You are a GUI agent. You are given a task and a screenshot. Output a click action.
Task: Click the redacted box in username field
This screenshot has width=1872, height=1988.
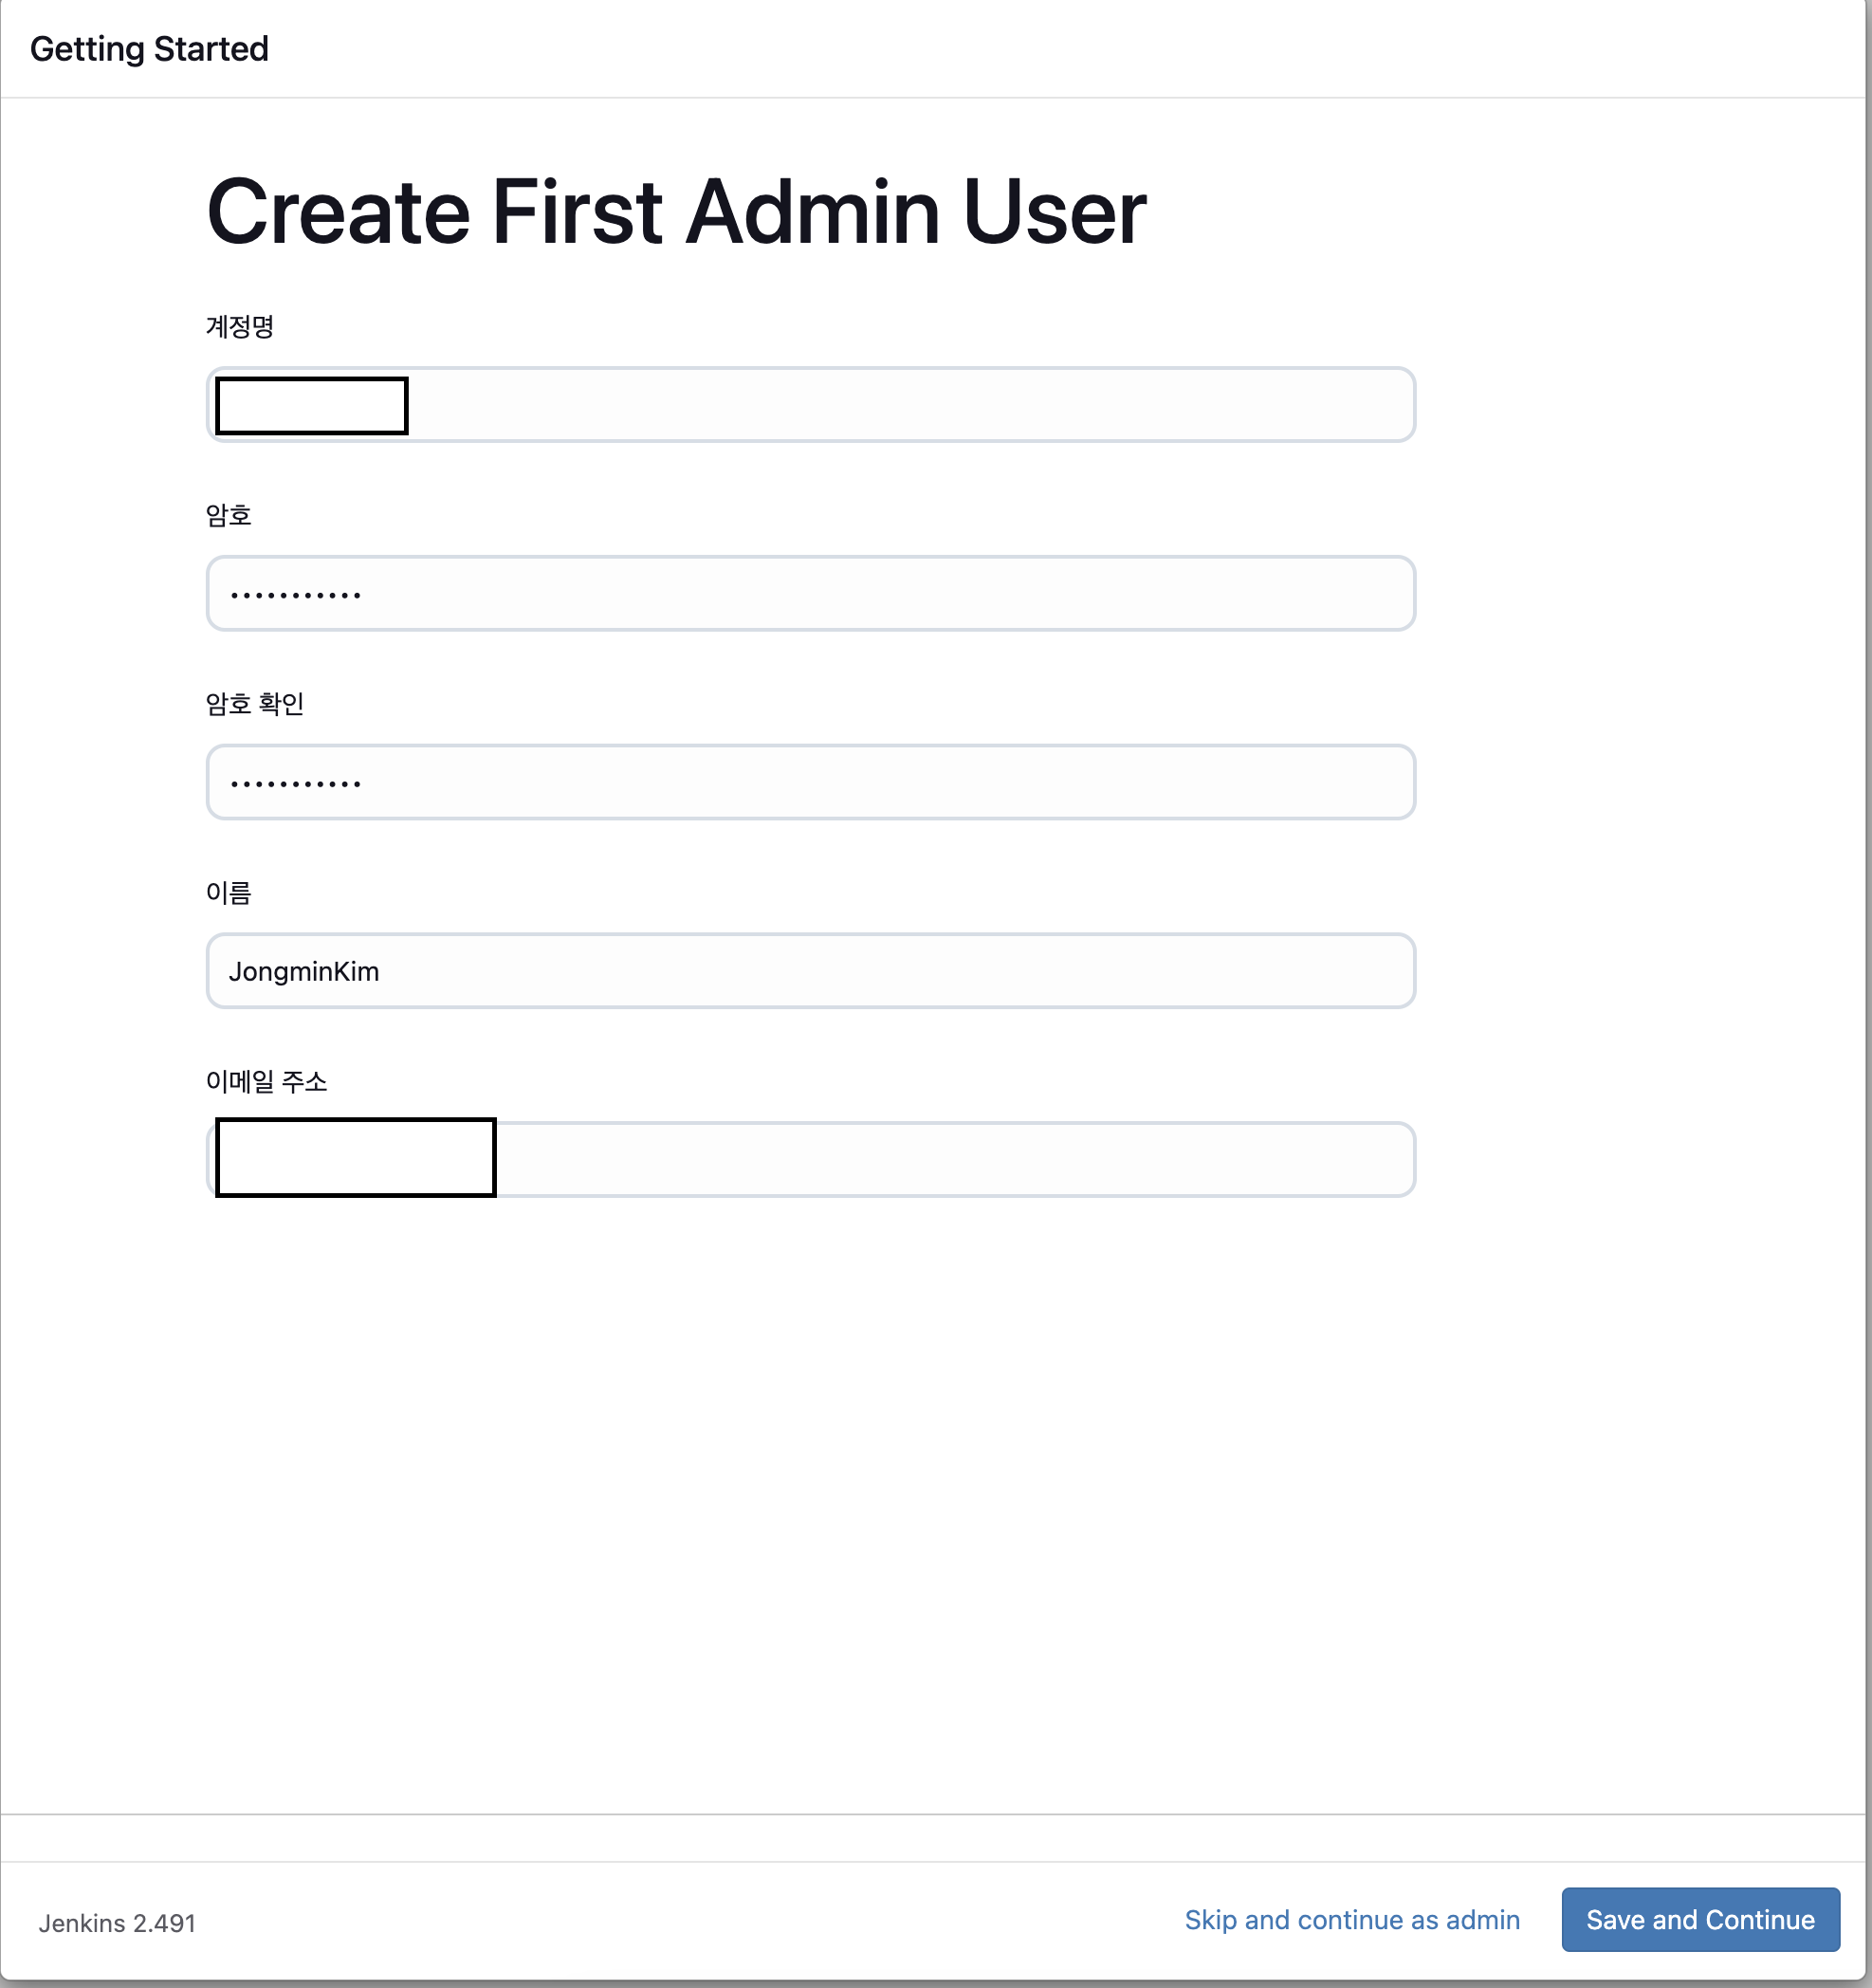pos(312,406)
